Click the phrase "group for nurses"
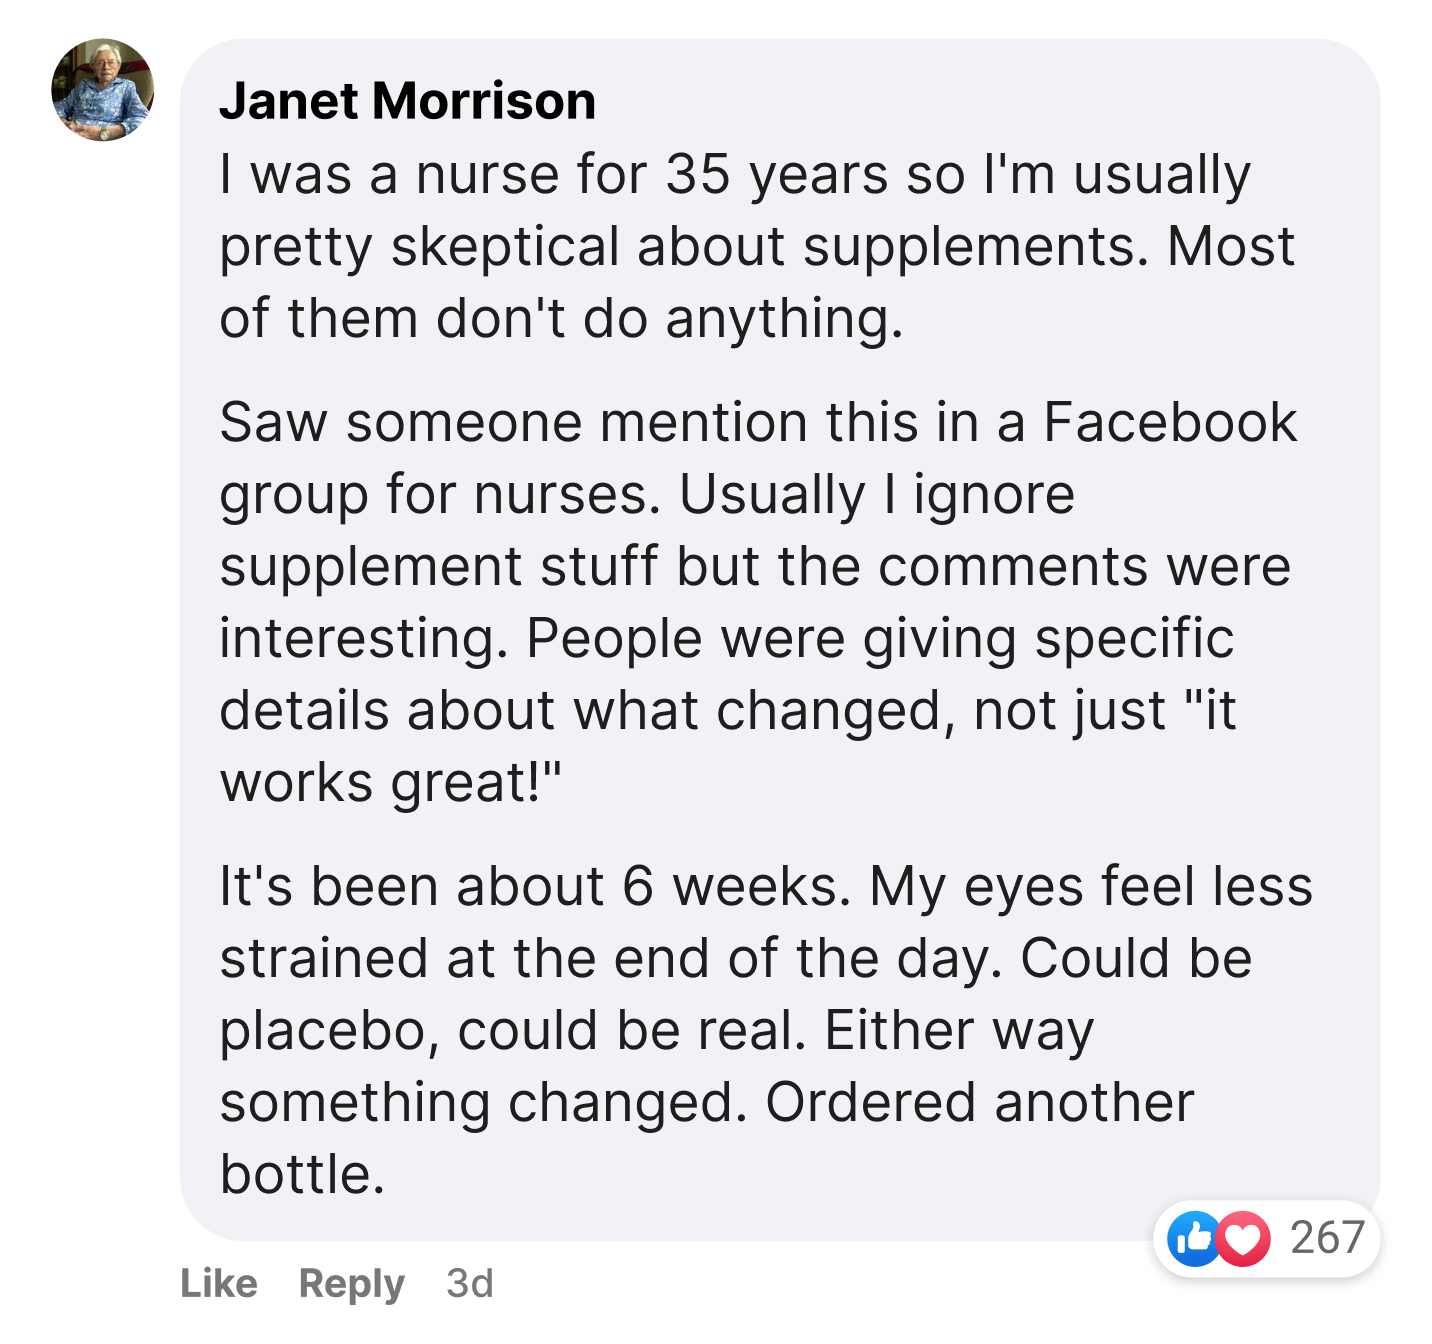 (439, 495)
